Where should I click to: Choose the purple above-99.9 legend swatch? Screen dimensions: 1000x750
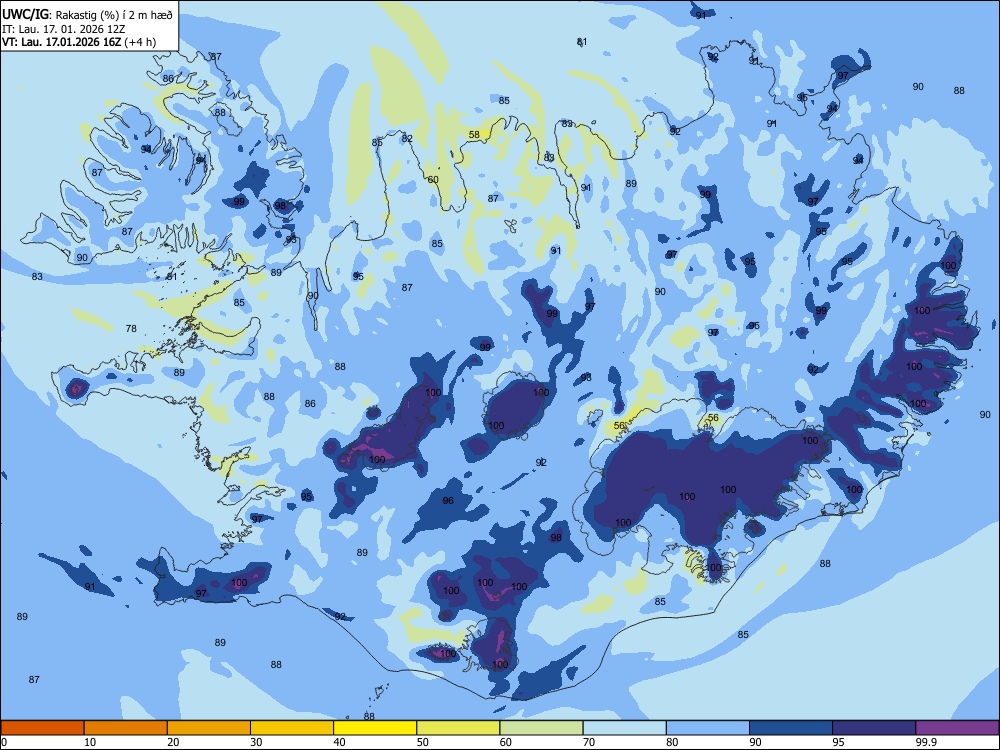point(957,728)
